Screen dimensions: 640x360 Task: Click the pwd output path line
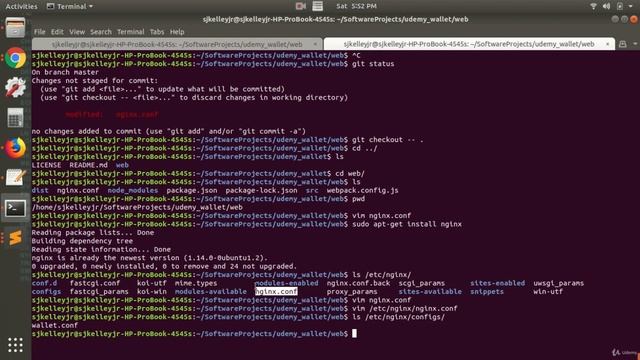point(137,207)
